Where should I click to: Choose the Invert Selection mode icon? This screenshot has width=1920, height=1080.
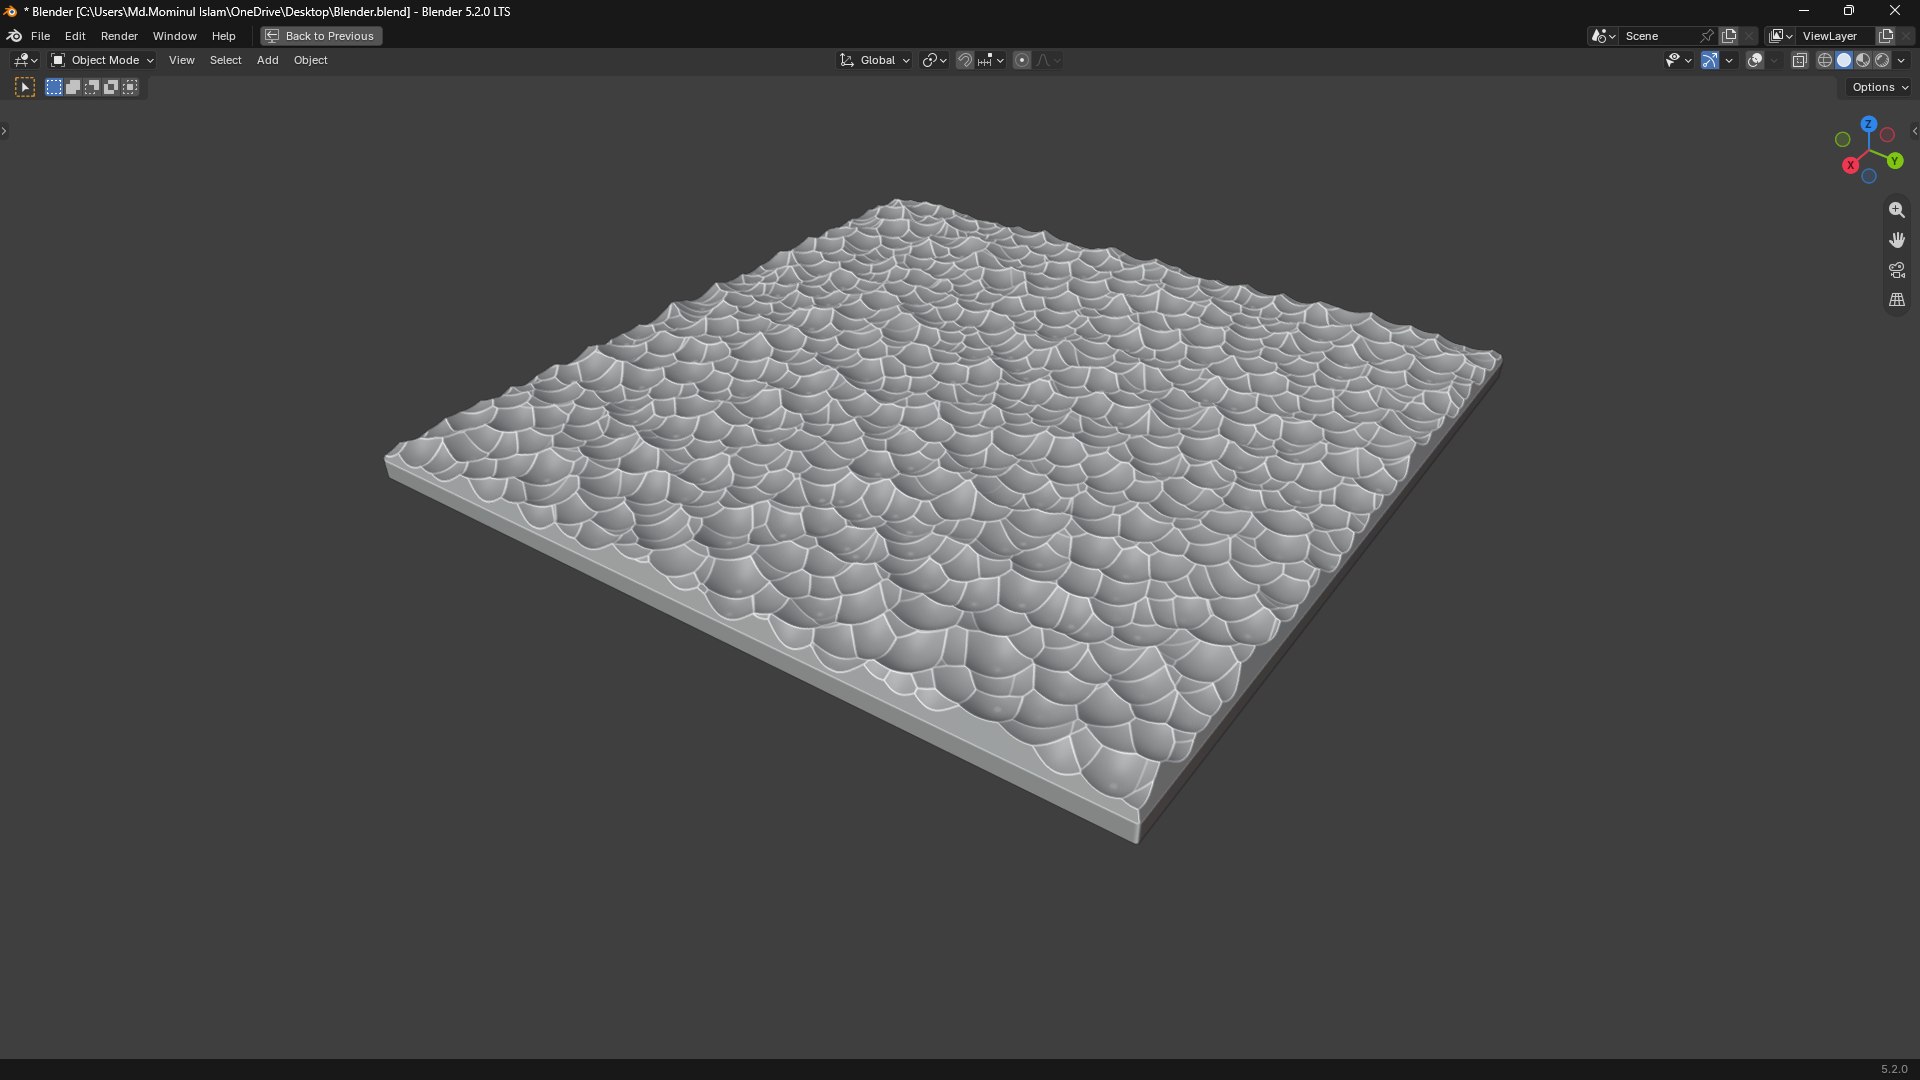click(x=111, y=88)
